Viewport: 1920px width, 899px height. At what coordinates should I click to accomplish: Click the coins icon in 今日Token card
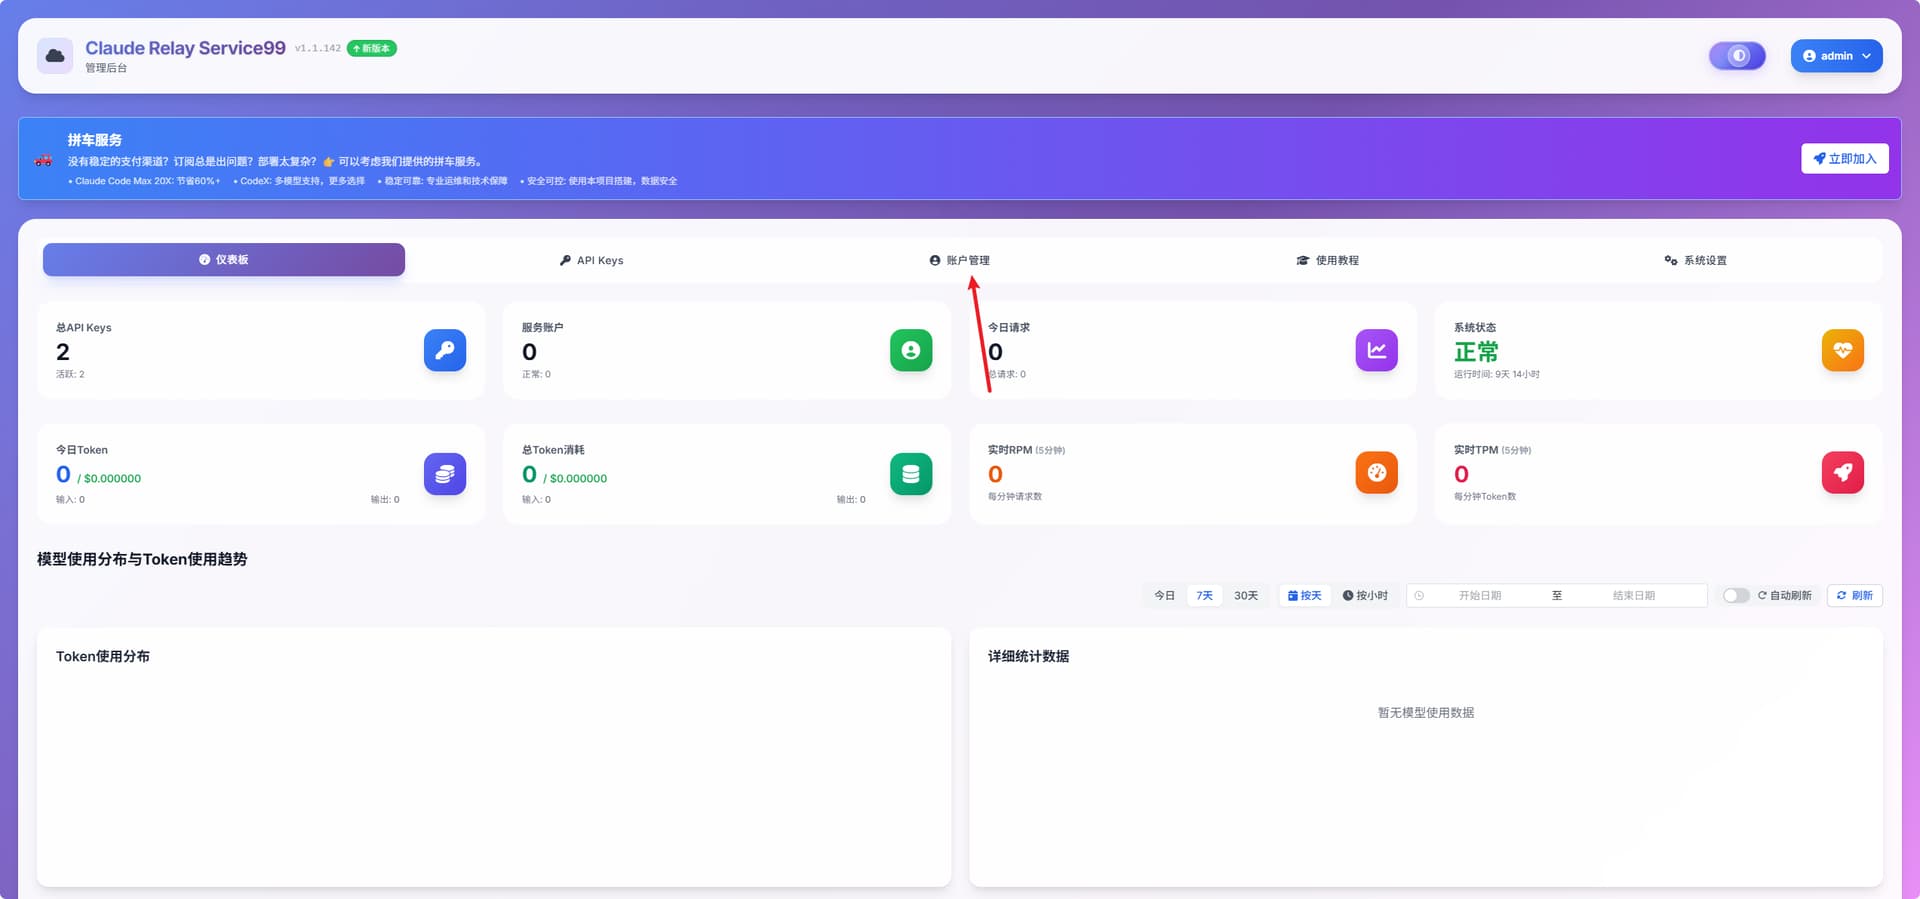tap(445, 473)
